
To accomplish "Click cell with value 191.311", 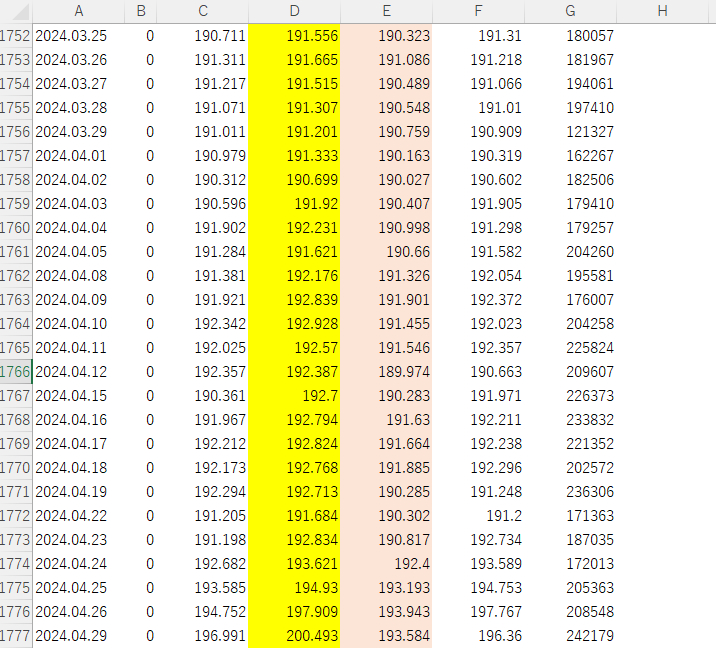I will [203, 60].
